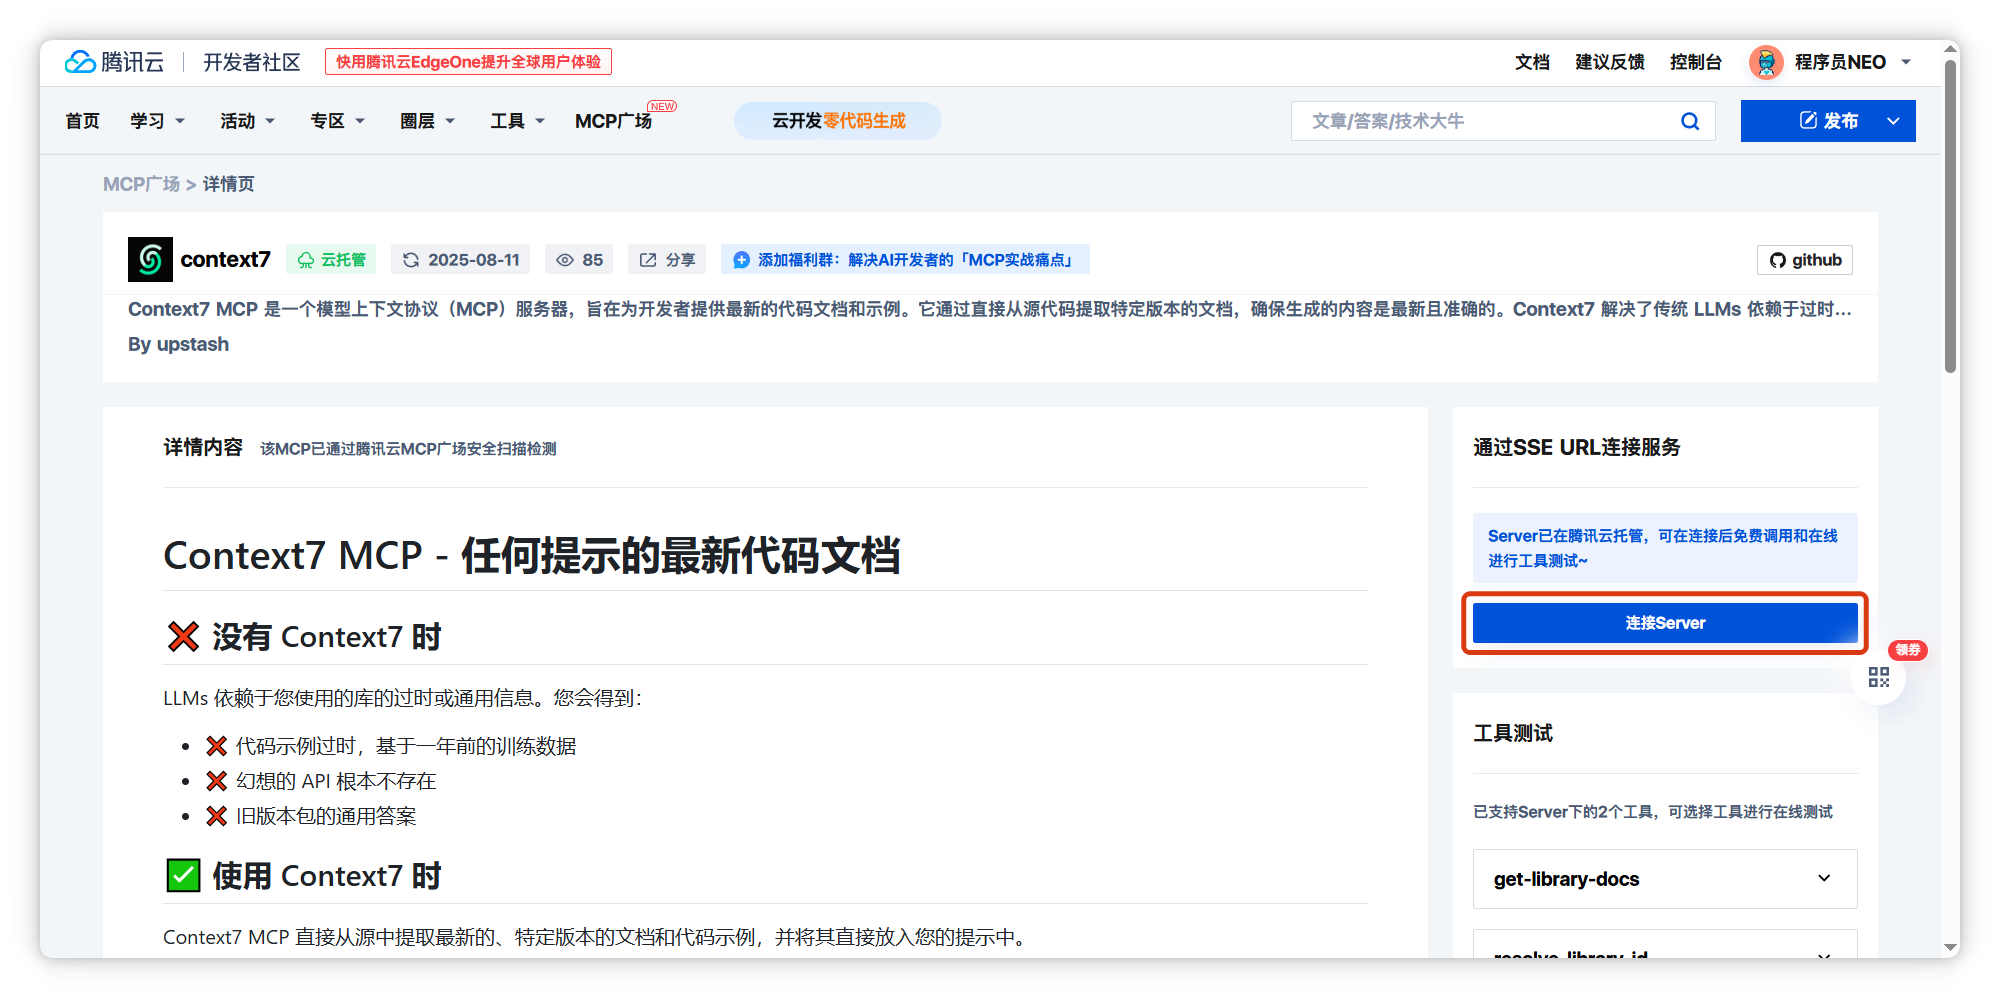Open the github repository button

point(1804,260)
